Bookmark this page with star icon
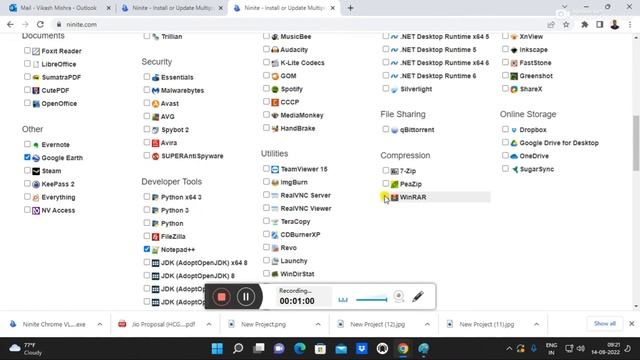This screenshot has width=640, height=360. pyautogui.click(x=566, y=24)
